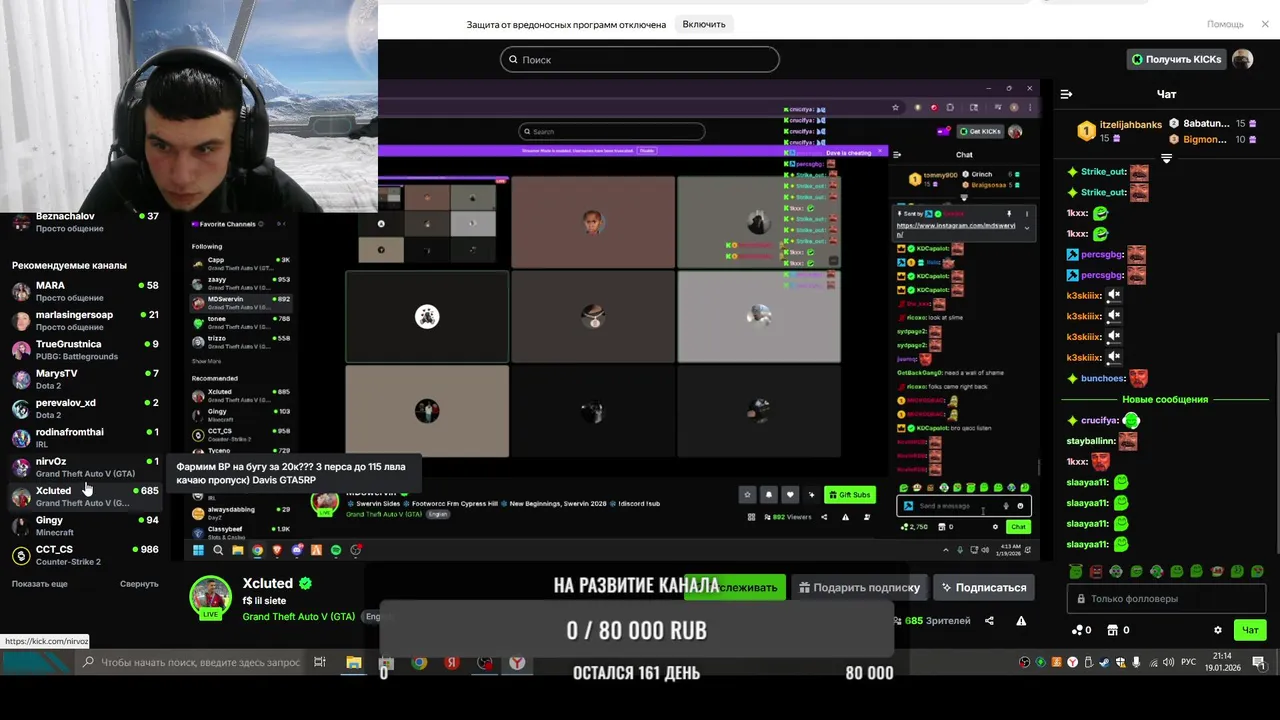Open Yandex Browser active taskbar icon

pos(517,662)
